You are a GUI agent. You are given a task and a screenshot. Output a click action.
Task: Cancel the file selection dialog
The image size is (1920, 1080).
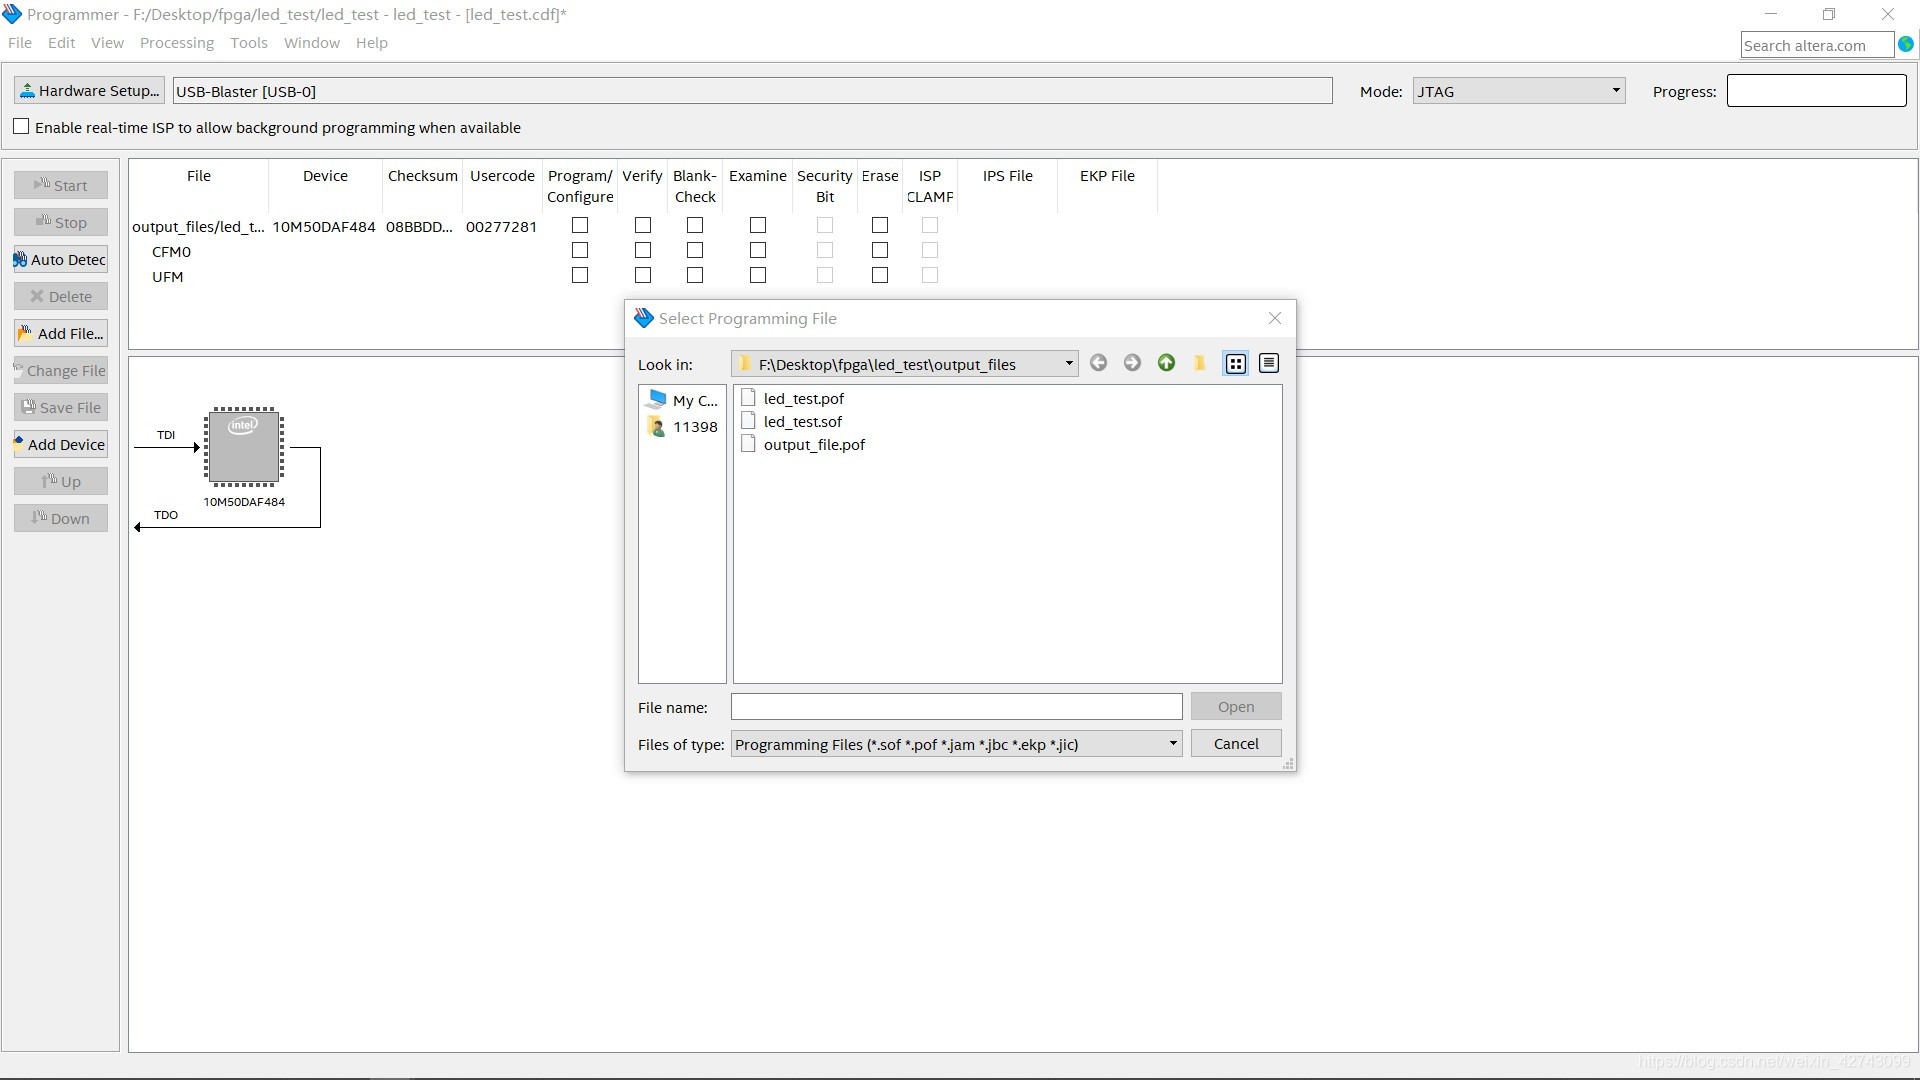1236,743
